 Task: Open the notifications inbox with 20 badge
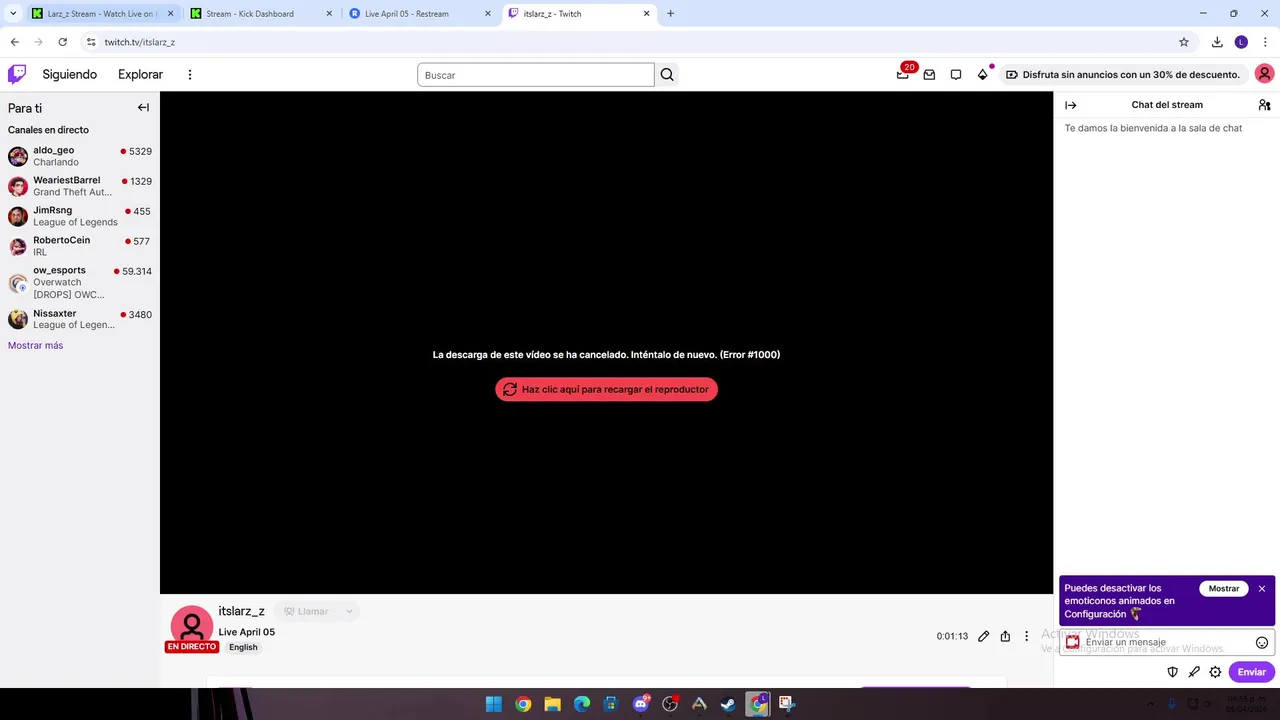point(903,74)
